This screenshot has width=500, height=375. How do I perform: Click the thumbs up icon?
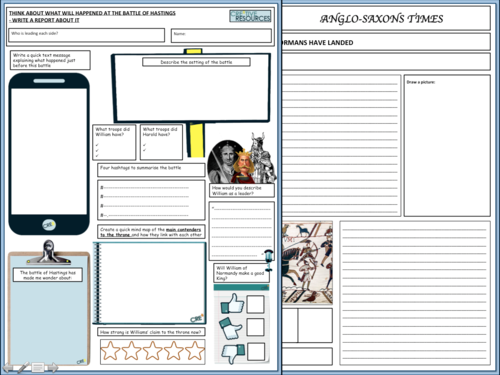232,304
